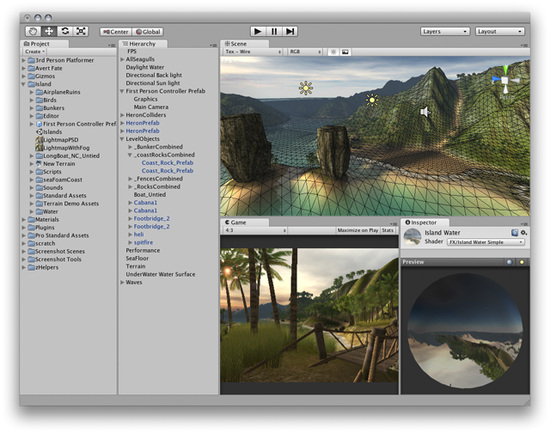Screen dimensions: 550x433
Task: Select the Move transform tool
Action: coord(49,31)
